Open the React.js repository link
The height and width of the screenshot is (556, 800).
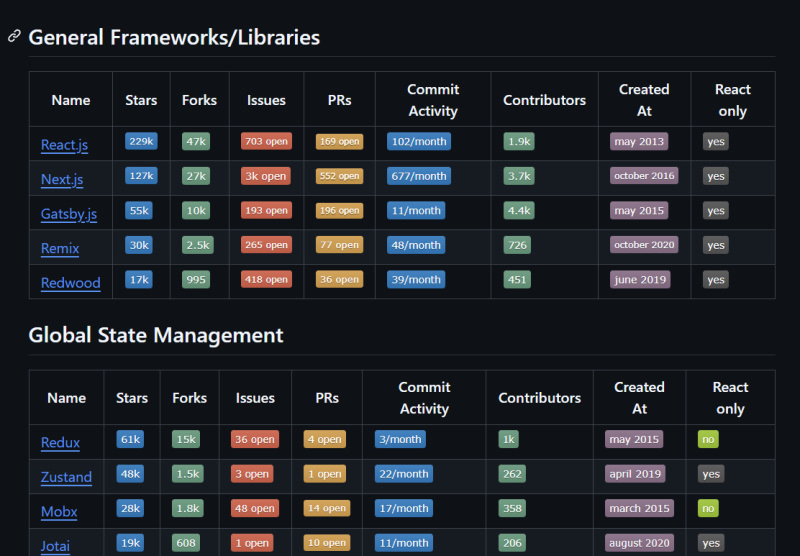click(64, 145)
